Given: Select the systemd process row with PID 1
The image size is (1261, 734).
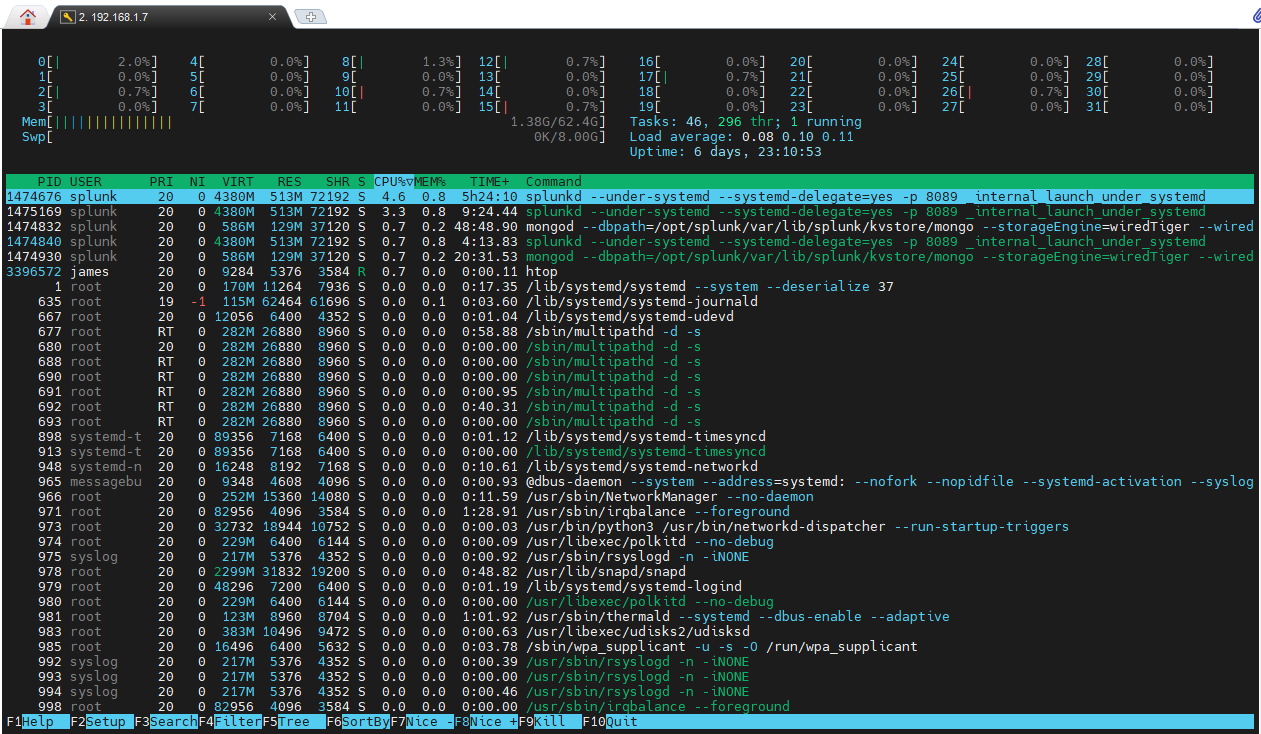Looking at the screenshot, I should click(x=630, y=287).
